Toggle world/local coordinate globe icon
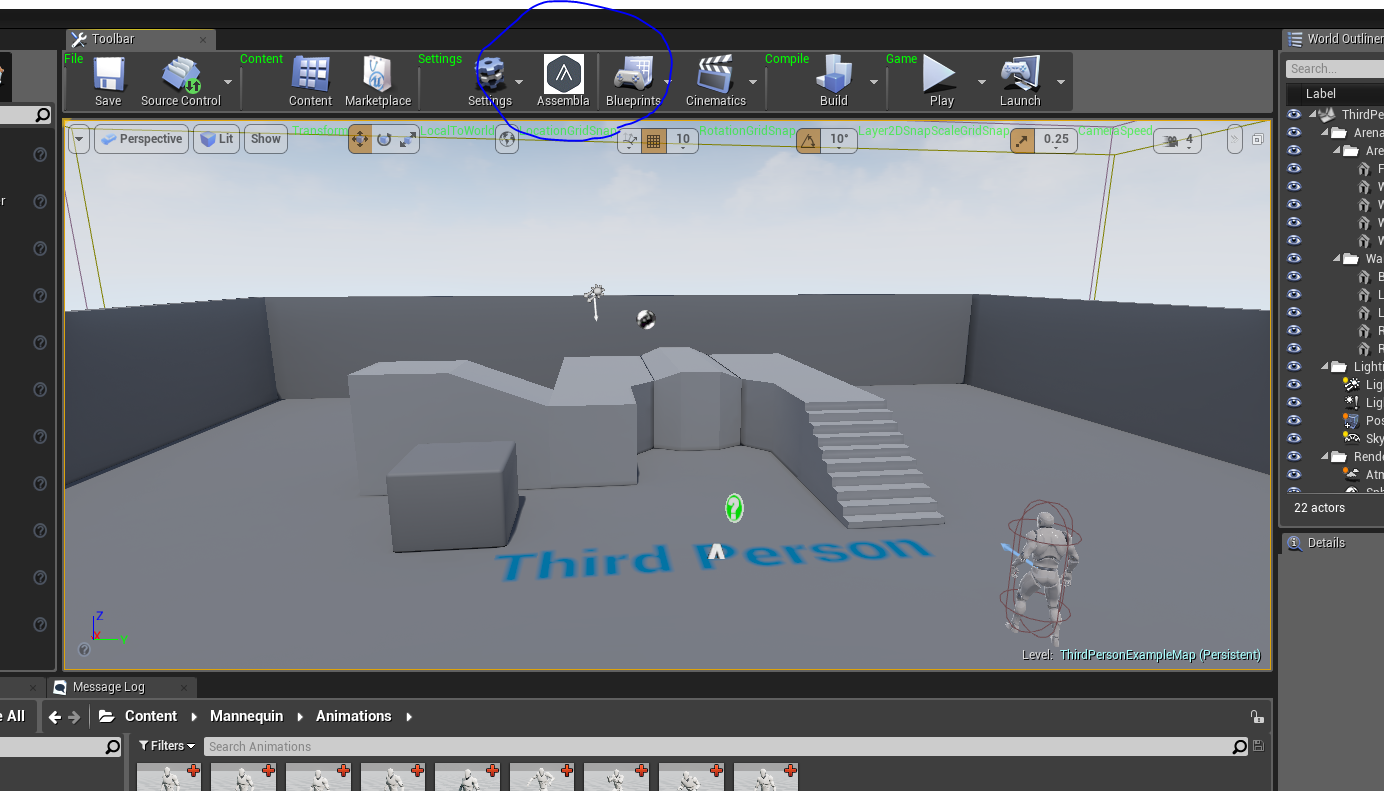Viewport: 1384px width, 791px height. (507, 140)
